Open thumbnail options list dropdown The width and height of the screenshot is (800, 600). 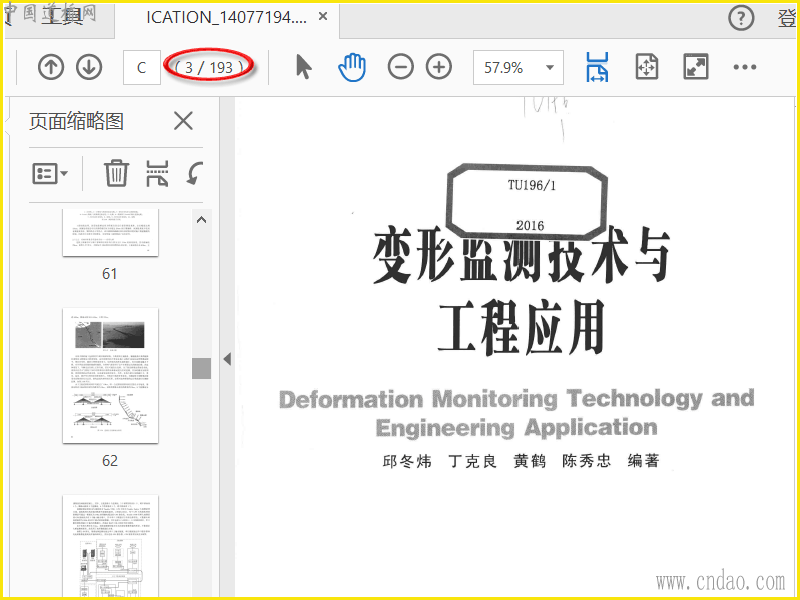[50, 173]
